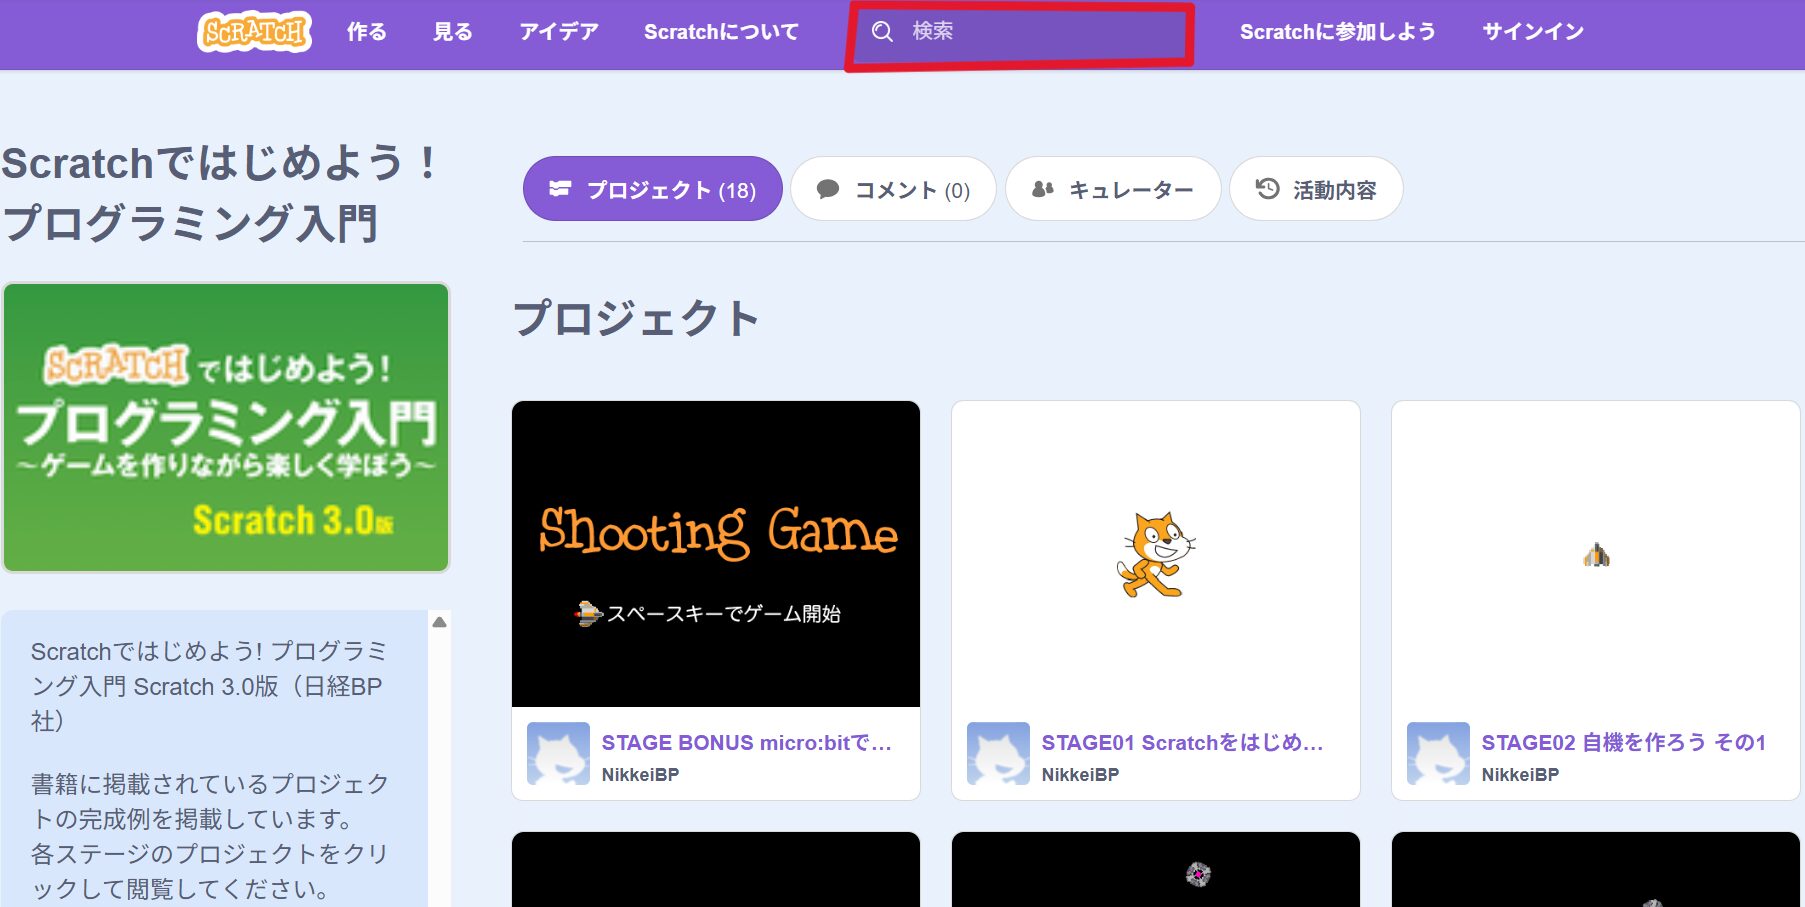The width and height of the screenshot is (1805, 907).
Task: Click NikkeiBP username under STAGE01
Action: pyautogui.click(x=1080, y=775)
